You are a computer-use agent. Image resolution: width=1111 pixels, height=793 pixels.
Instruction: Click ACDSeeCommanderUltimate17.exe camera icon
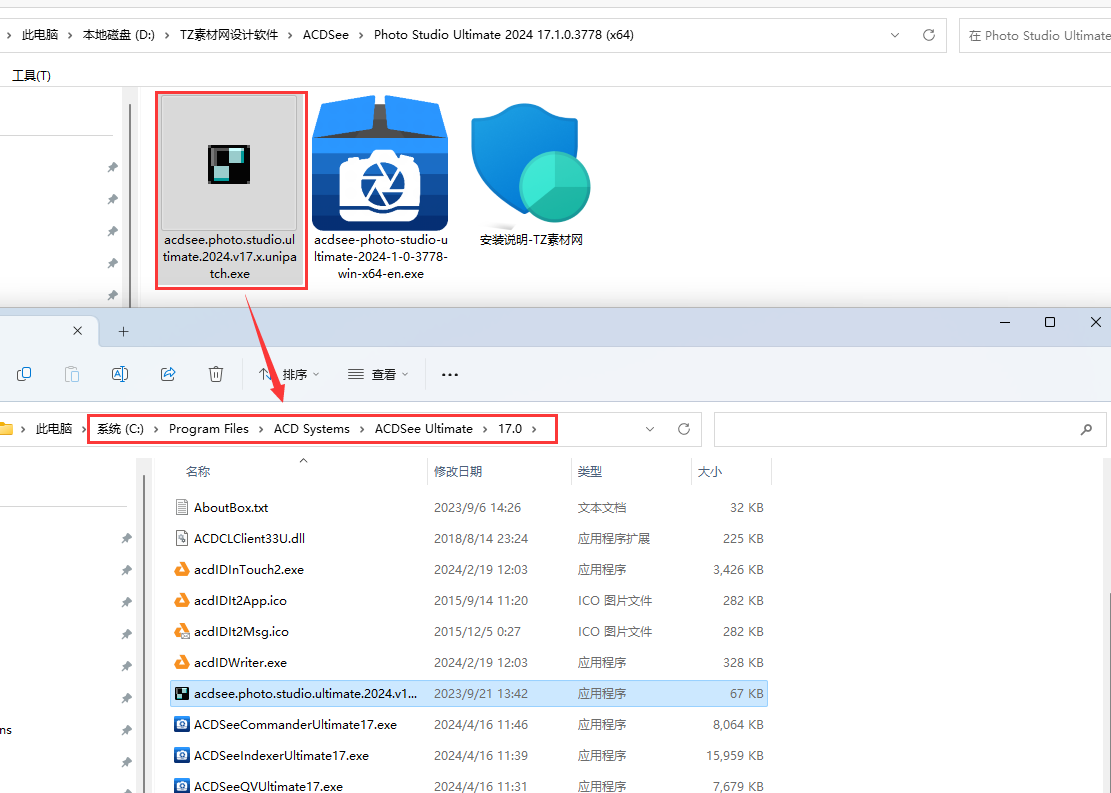[182, 724]
